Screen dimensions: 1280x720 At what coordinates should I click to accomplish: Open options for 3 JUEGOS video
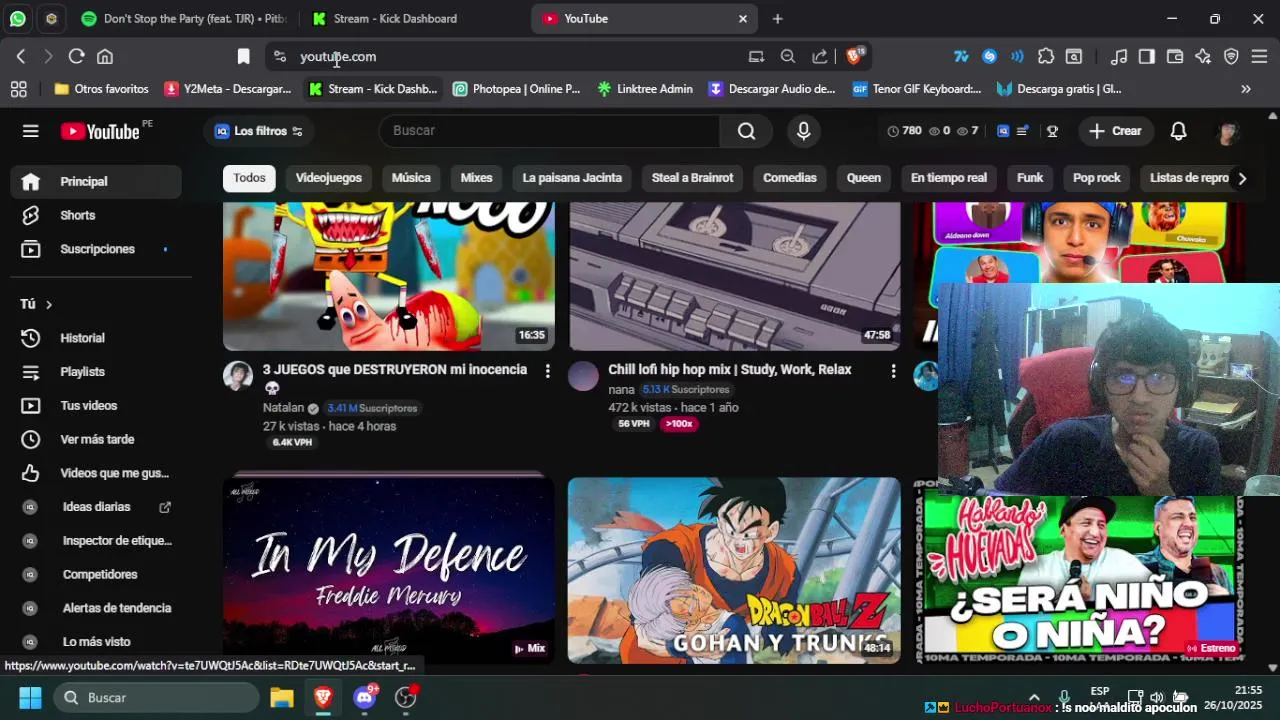click(x=547, y=371)
